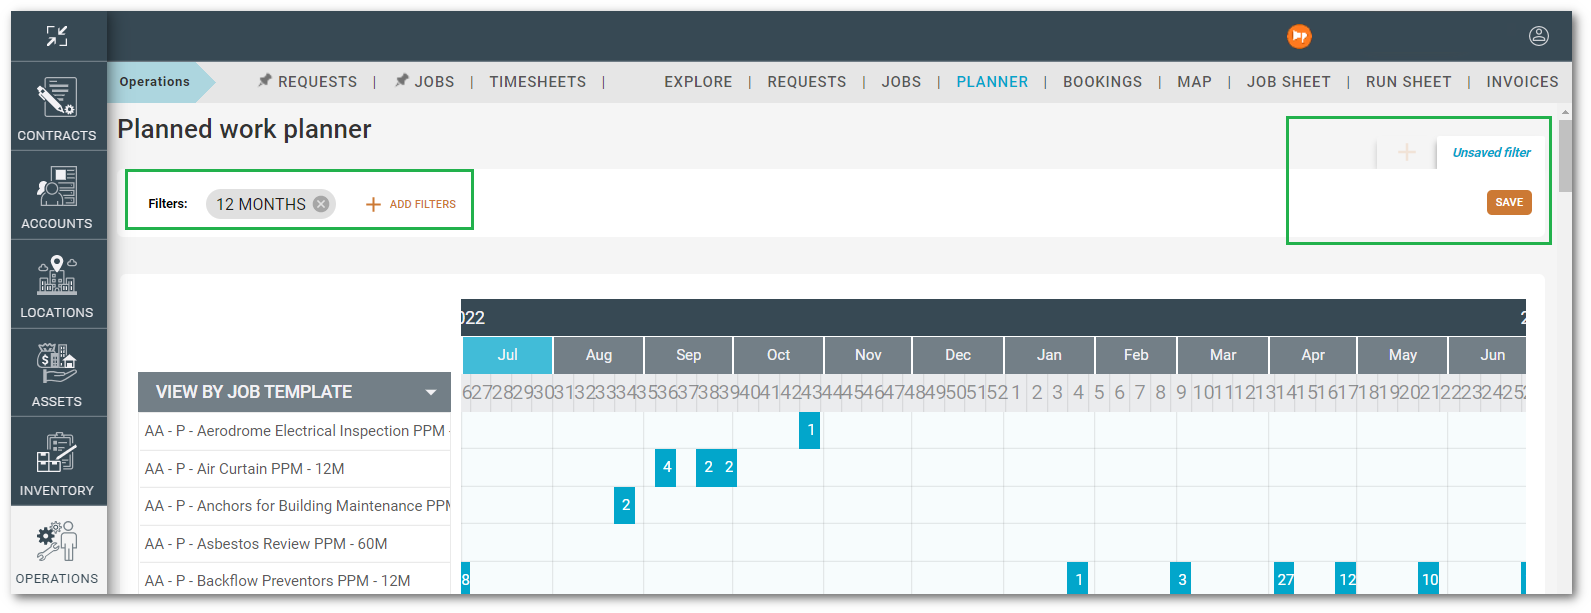Click Air Curtain PPM block showing 4
1591x613 pixels.
pos(666,468)
